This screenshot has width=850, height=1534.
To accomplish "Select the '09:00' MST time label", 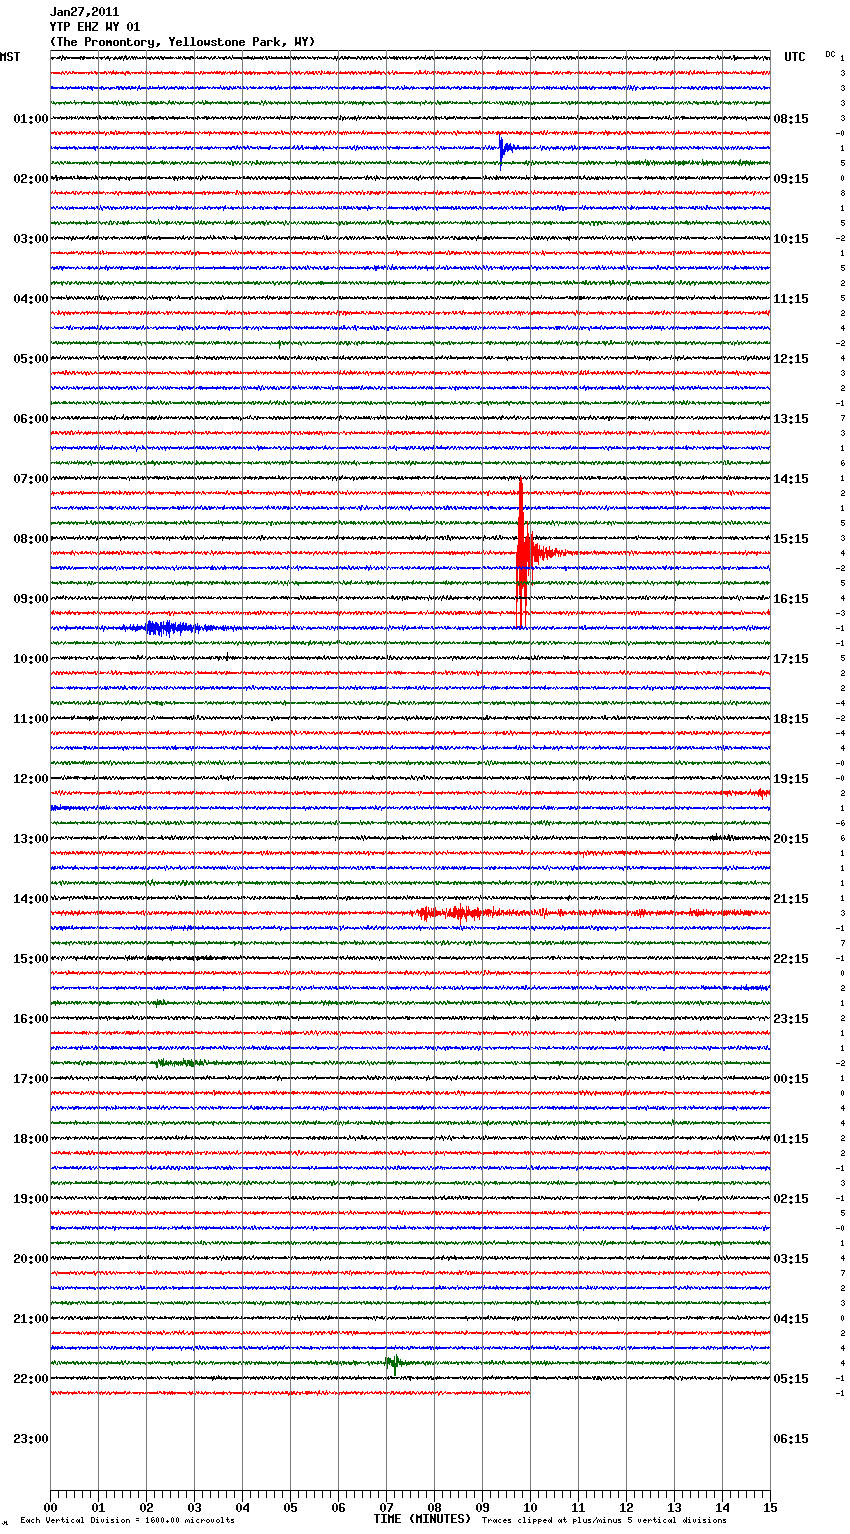I will point(31,599).
